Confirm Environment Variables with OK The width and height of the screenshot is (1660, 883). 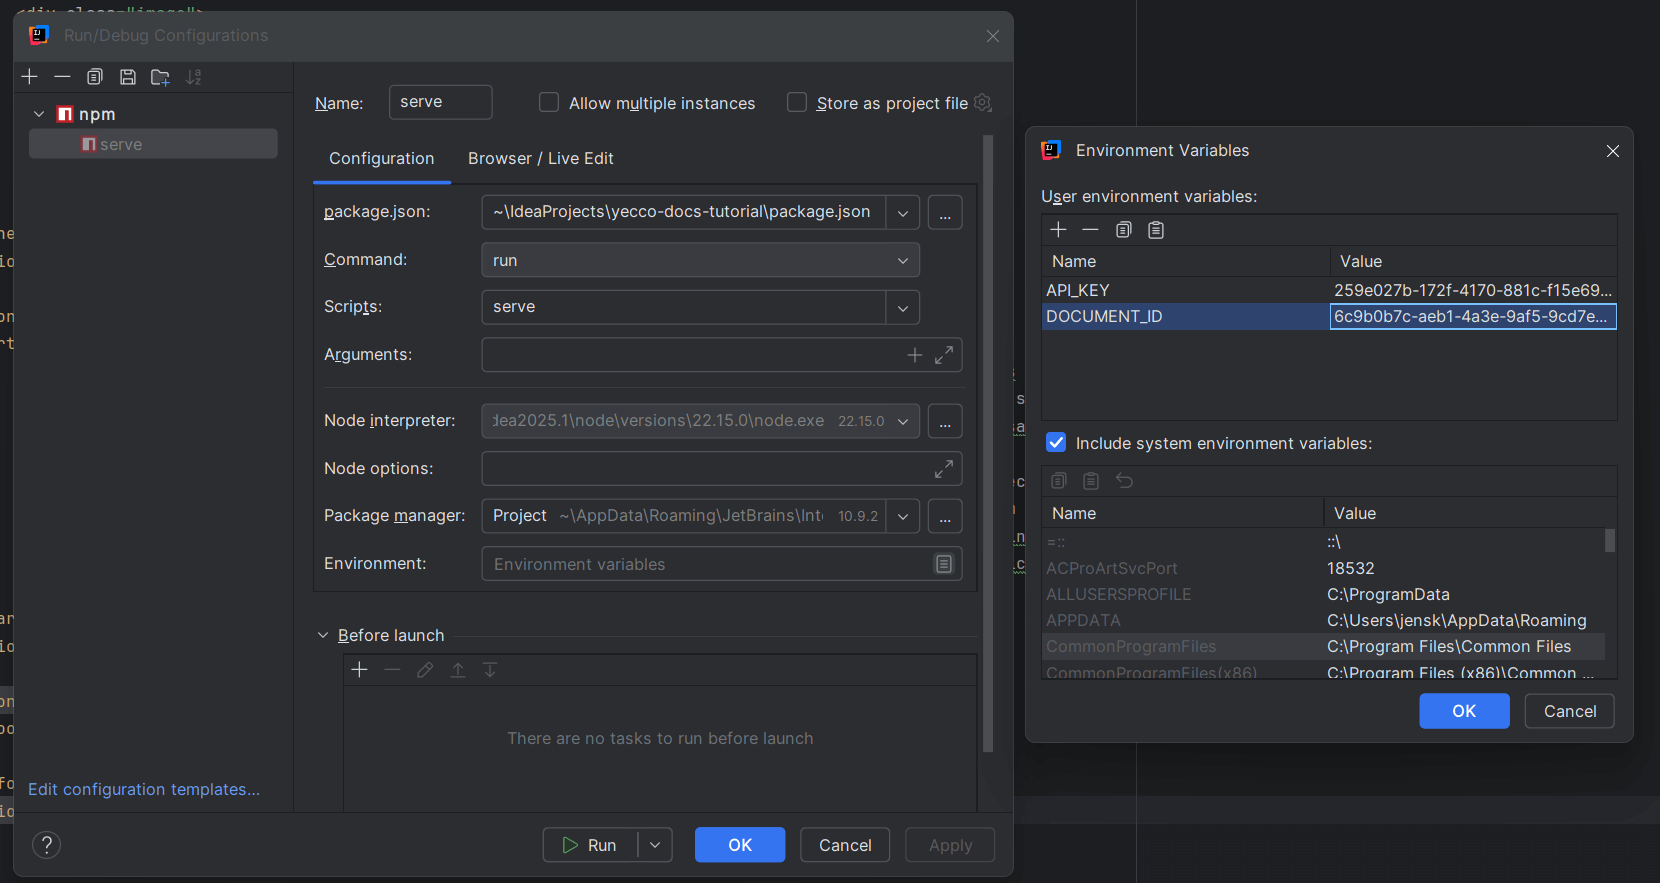coord(1464,711)
